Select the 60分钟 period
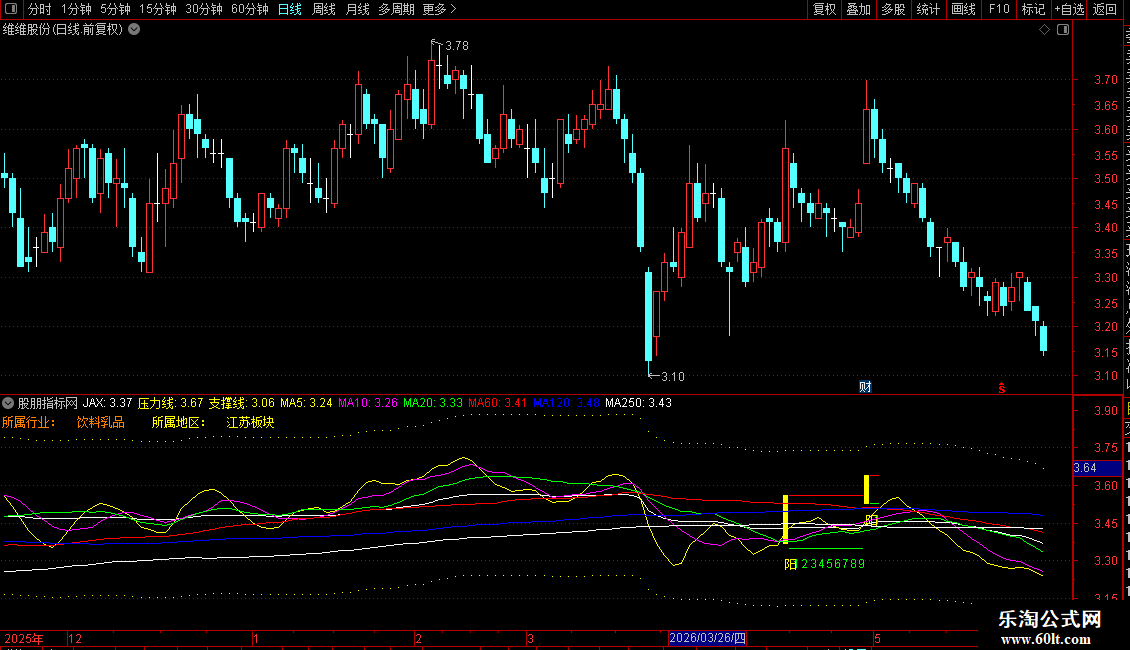This screenshot has width=1130, height=650. pos(250,9)
